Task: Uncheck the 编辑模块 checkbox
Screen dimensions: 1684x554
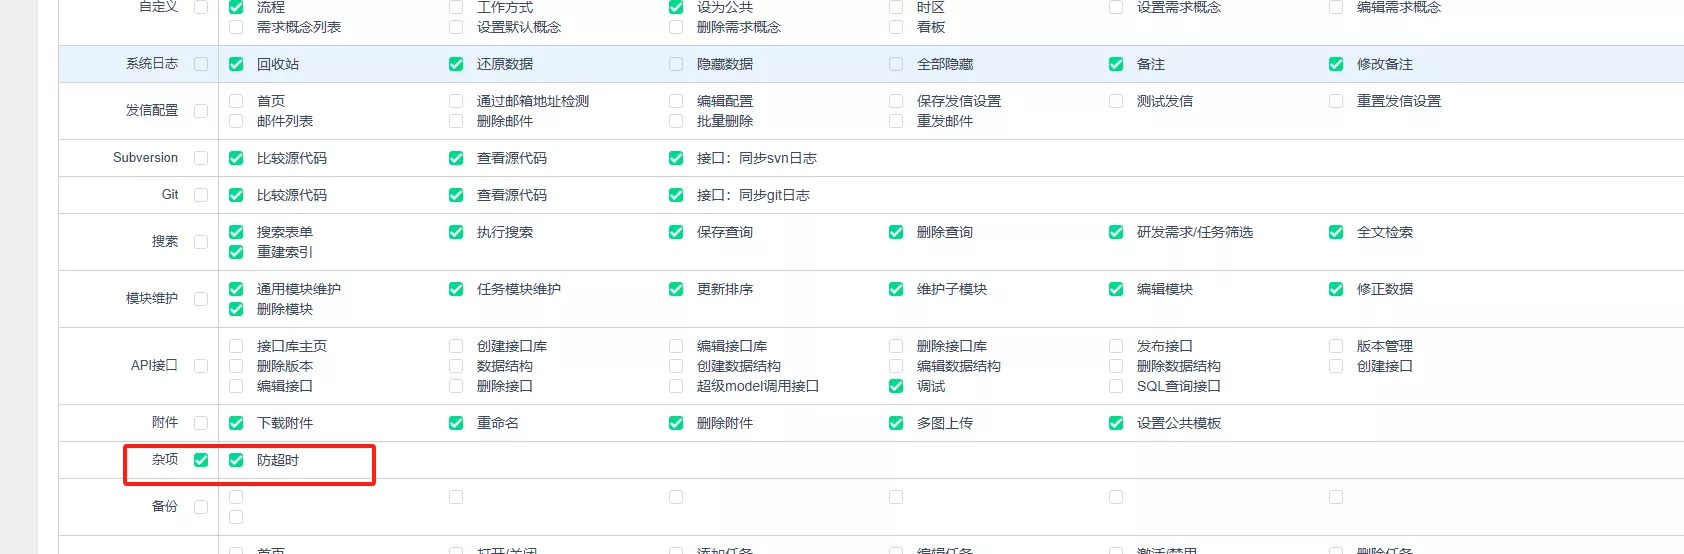Action: (x=1116, y=289)
